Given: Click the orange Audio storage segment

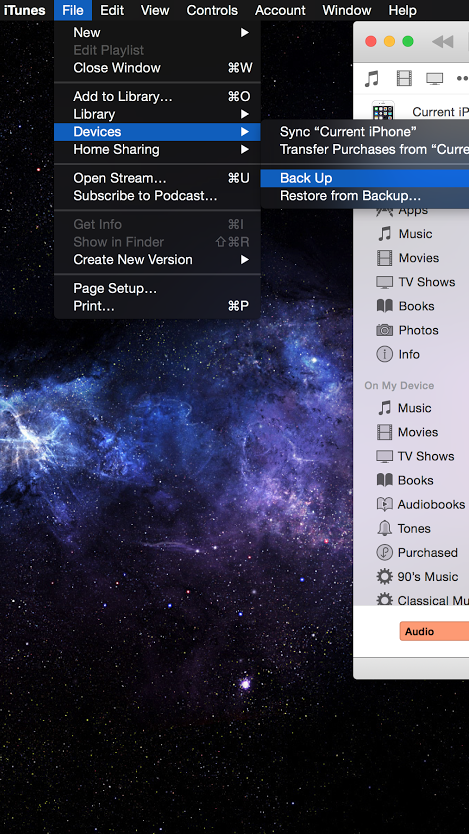Looking at the screenshot, I should 434,631.
